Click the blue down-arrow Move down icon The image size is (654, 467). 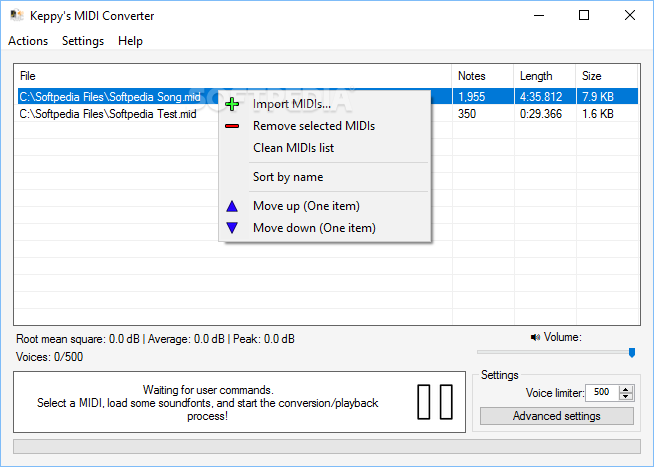pos(232,228)
